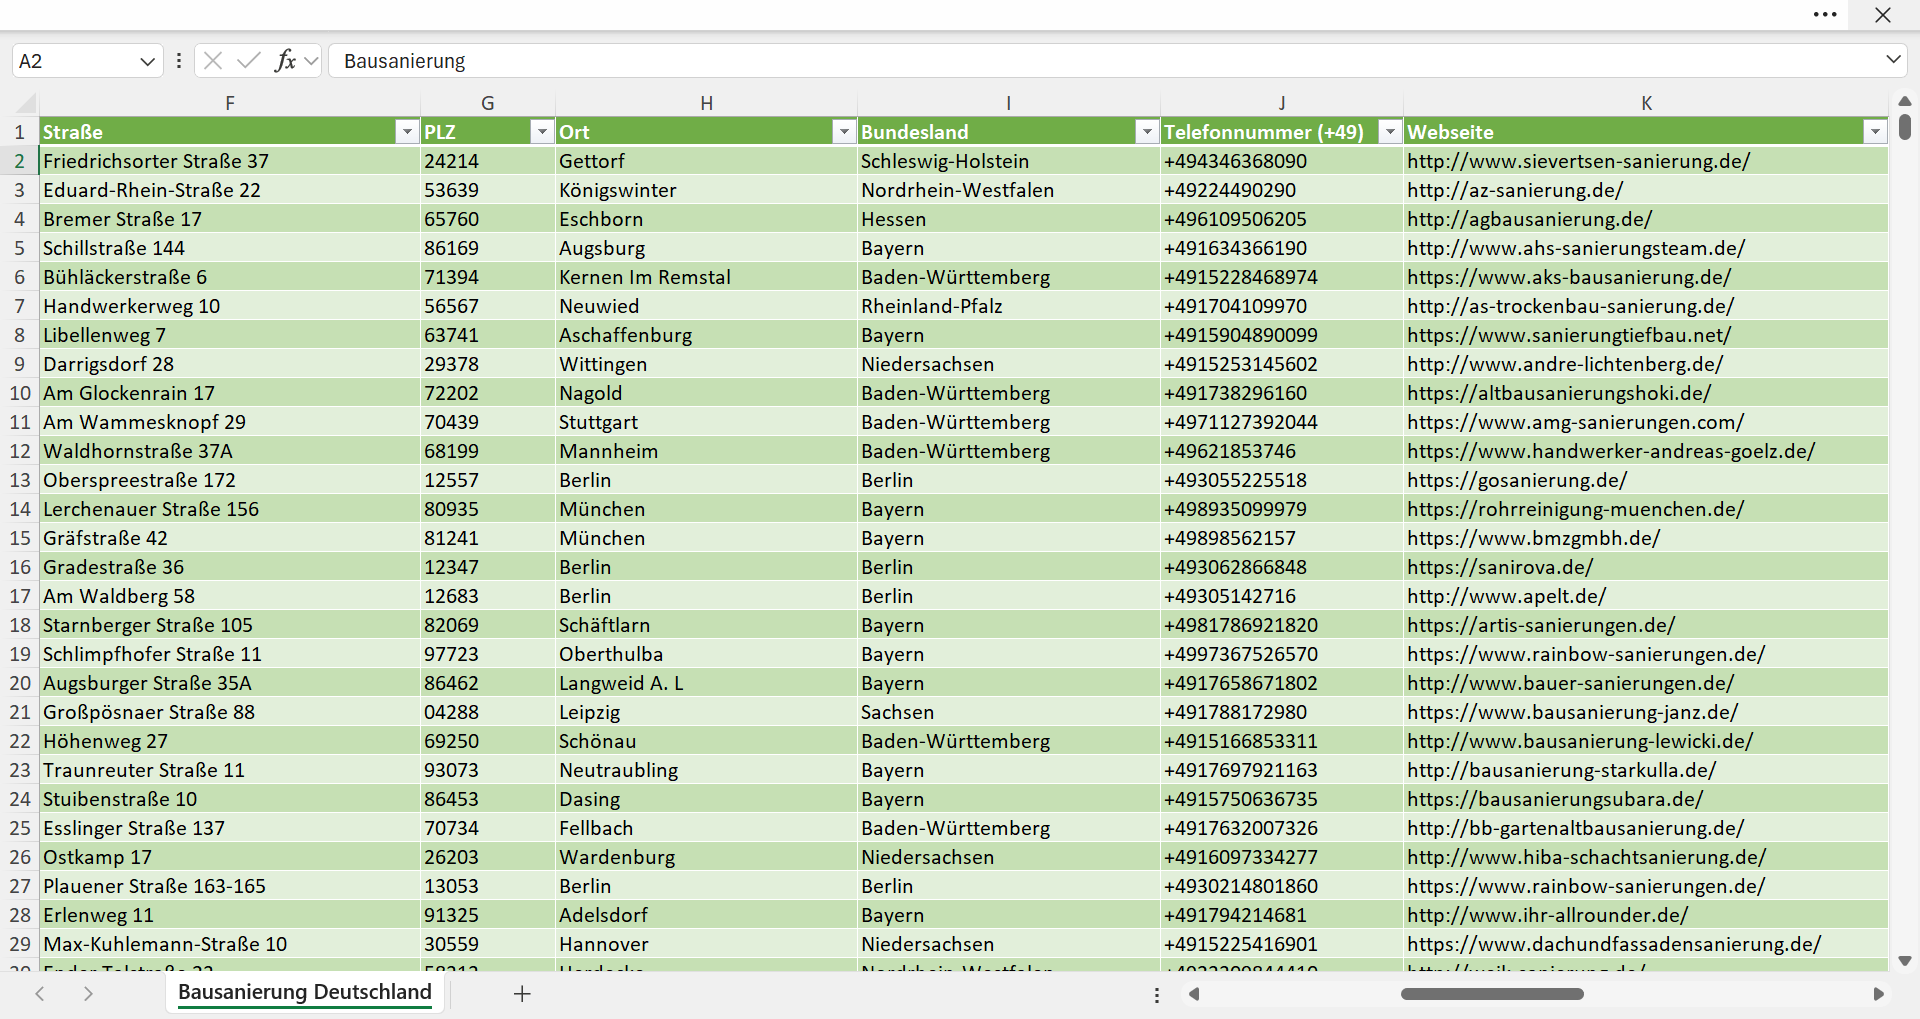Click horizontal scrollbar right arrow

click(1878, 994)
